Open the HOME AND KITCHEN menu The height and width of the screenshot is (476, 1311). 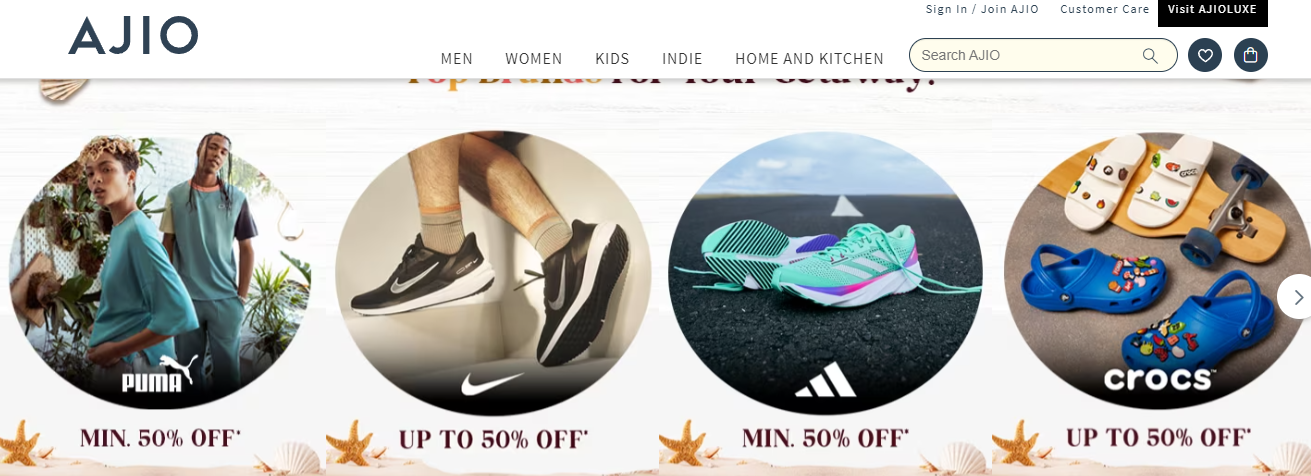pos(810,59)
